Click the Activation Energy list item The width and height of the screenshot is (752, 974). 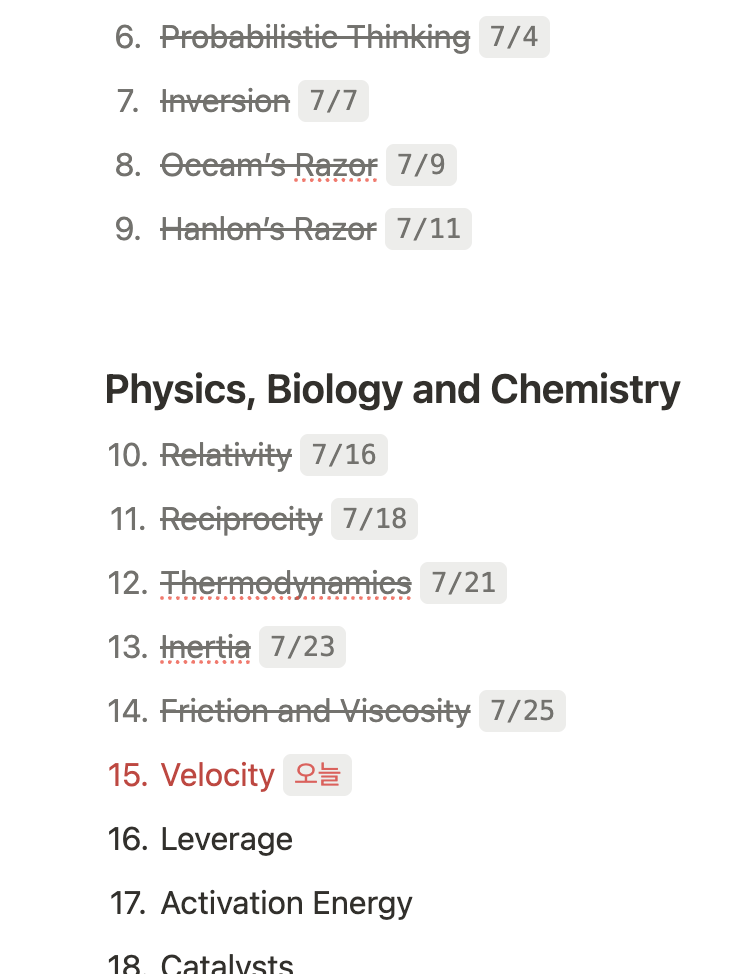pos(286,904)
